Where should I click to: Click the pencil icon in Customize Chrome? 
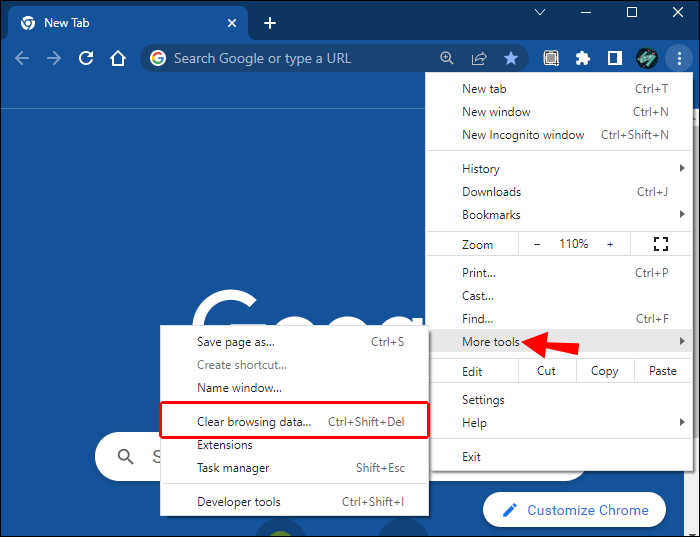coord(510,510)
